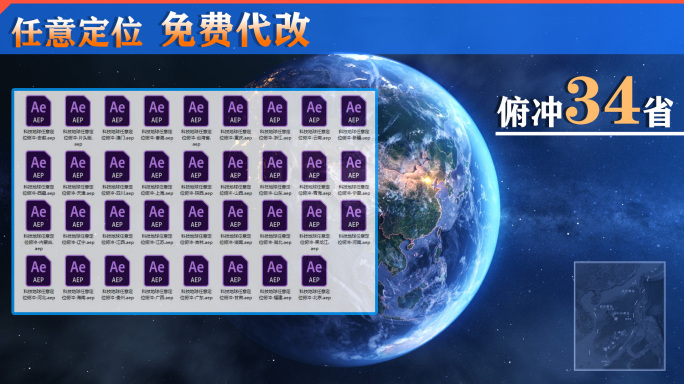Viewport: 684px width, 384px height.
Task: Open the 云南.aep project file
Action: click(314, 112)
